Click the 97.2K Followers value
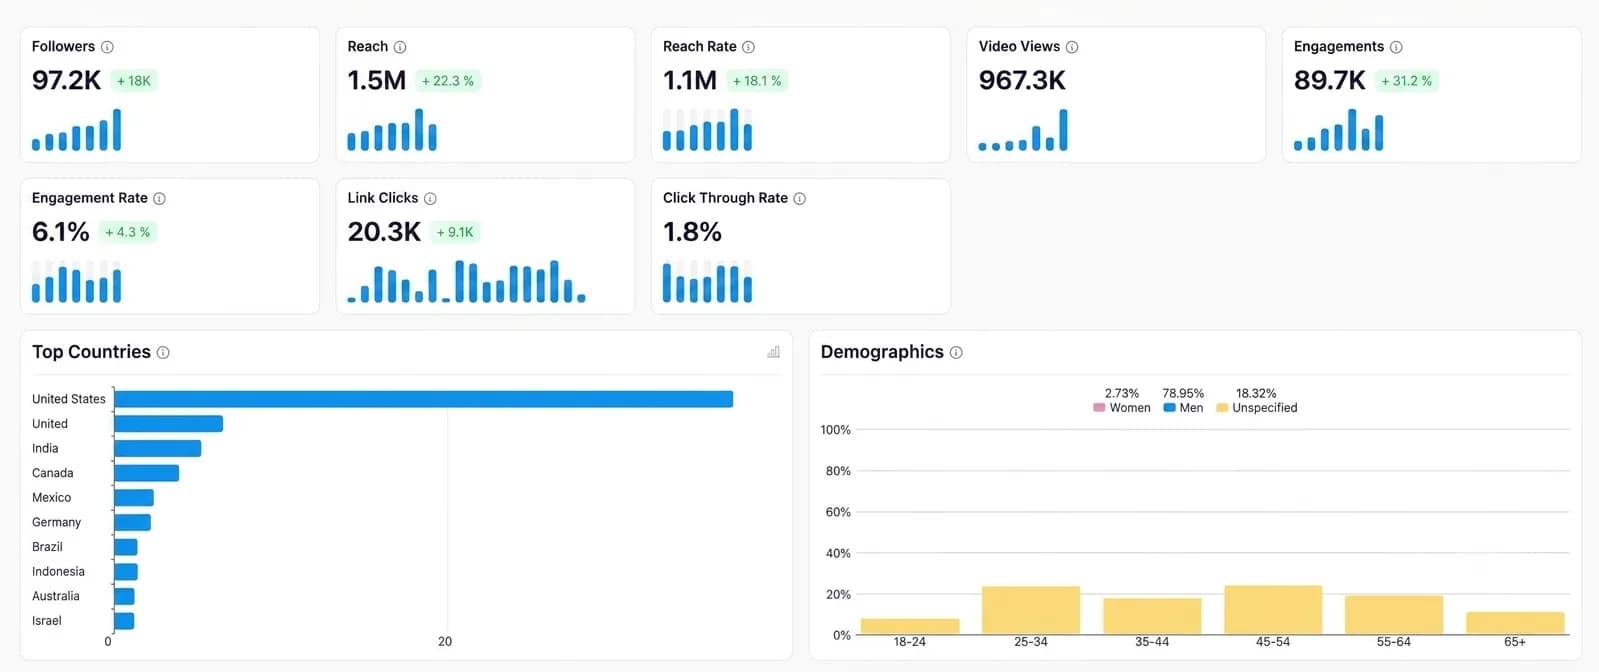 point(66,80)
